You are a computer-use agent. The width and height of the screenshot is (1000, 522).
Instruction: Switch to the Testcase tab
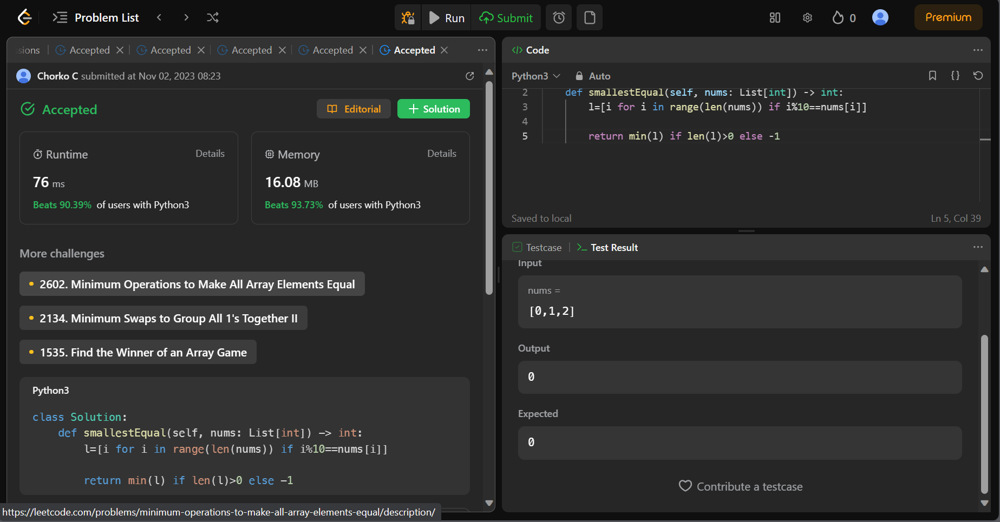pyautogui.click(x=536, y=247)
